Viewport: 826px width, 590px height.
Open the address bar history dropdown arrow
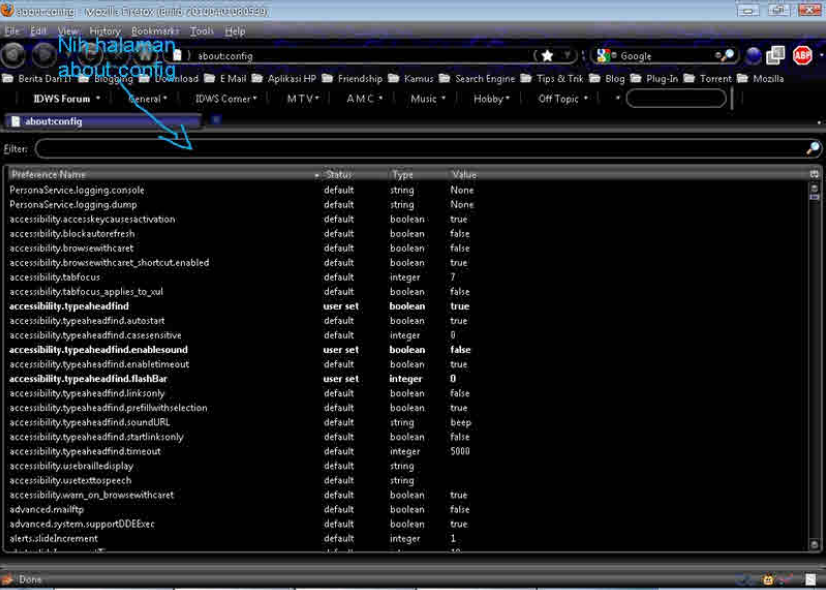(x=567, y=55)
